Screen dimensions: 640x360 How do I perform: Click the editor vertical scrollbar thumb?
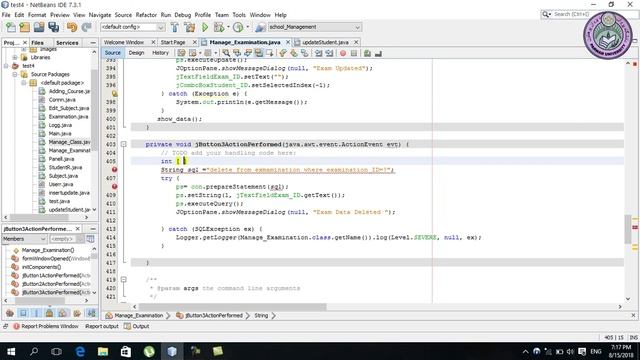tap(628, 229)
